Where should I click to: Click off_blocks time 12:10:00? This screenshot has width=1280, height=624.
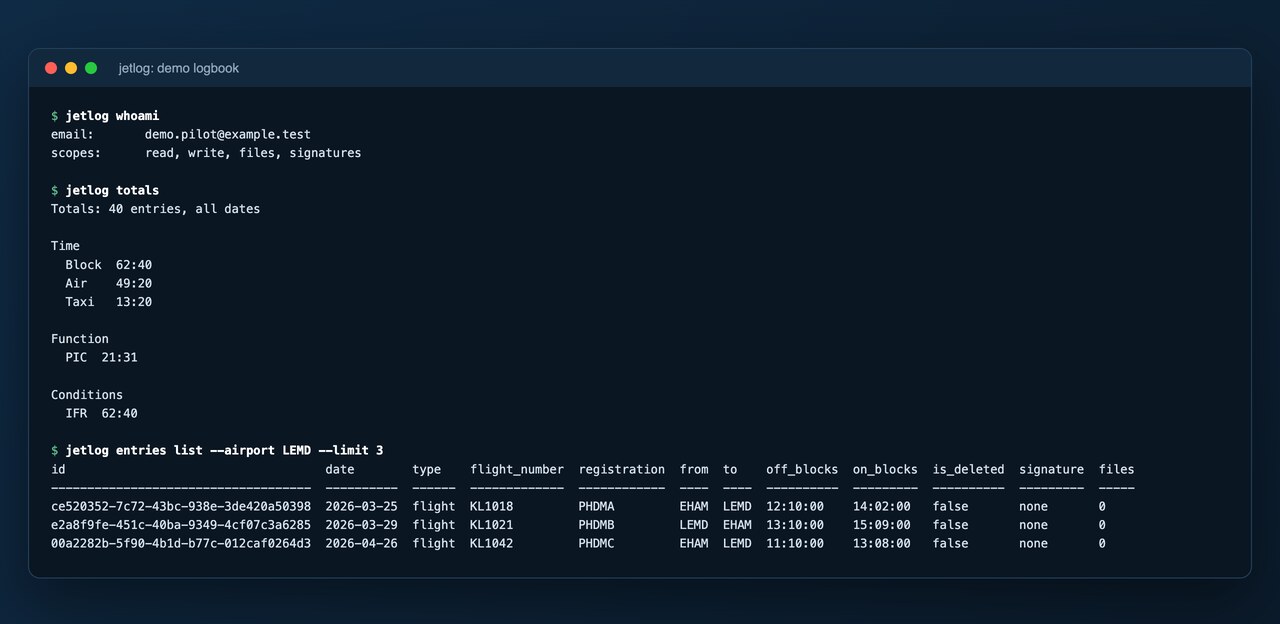click(795, 506)
